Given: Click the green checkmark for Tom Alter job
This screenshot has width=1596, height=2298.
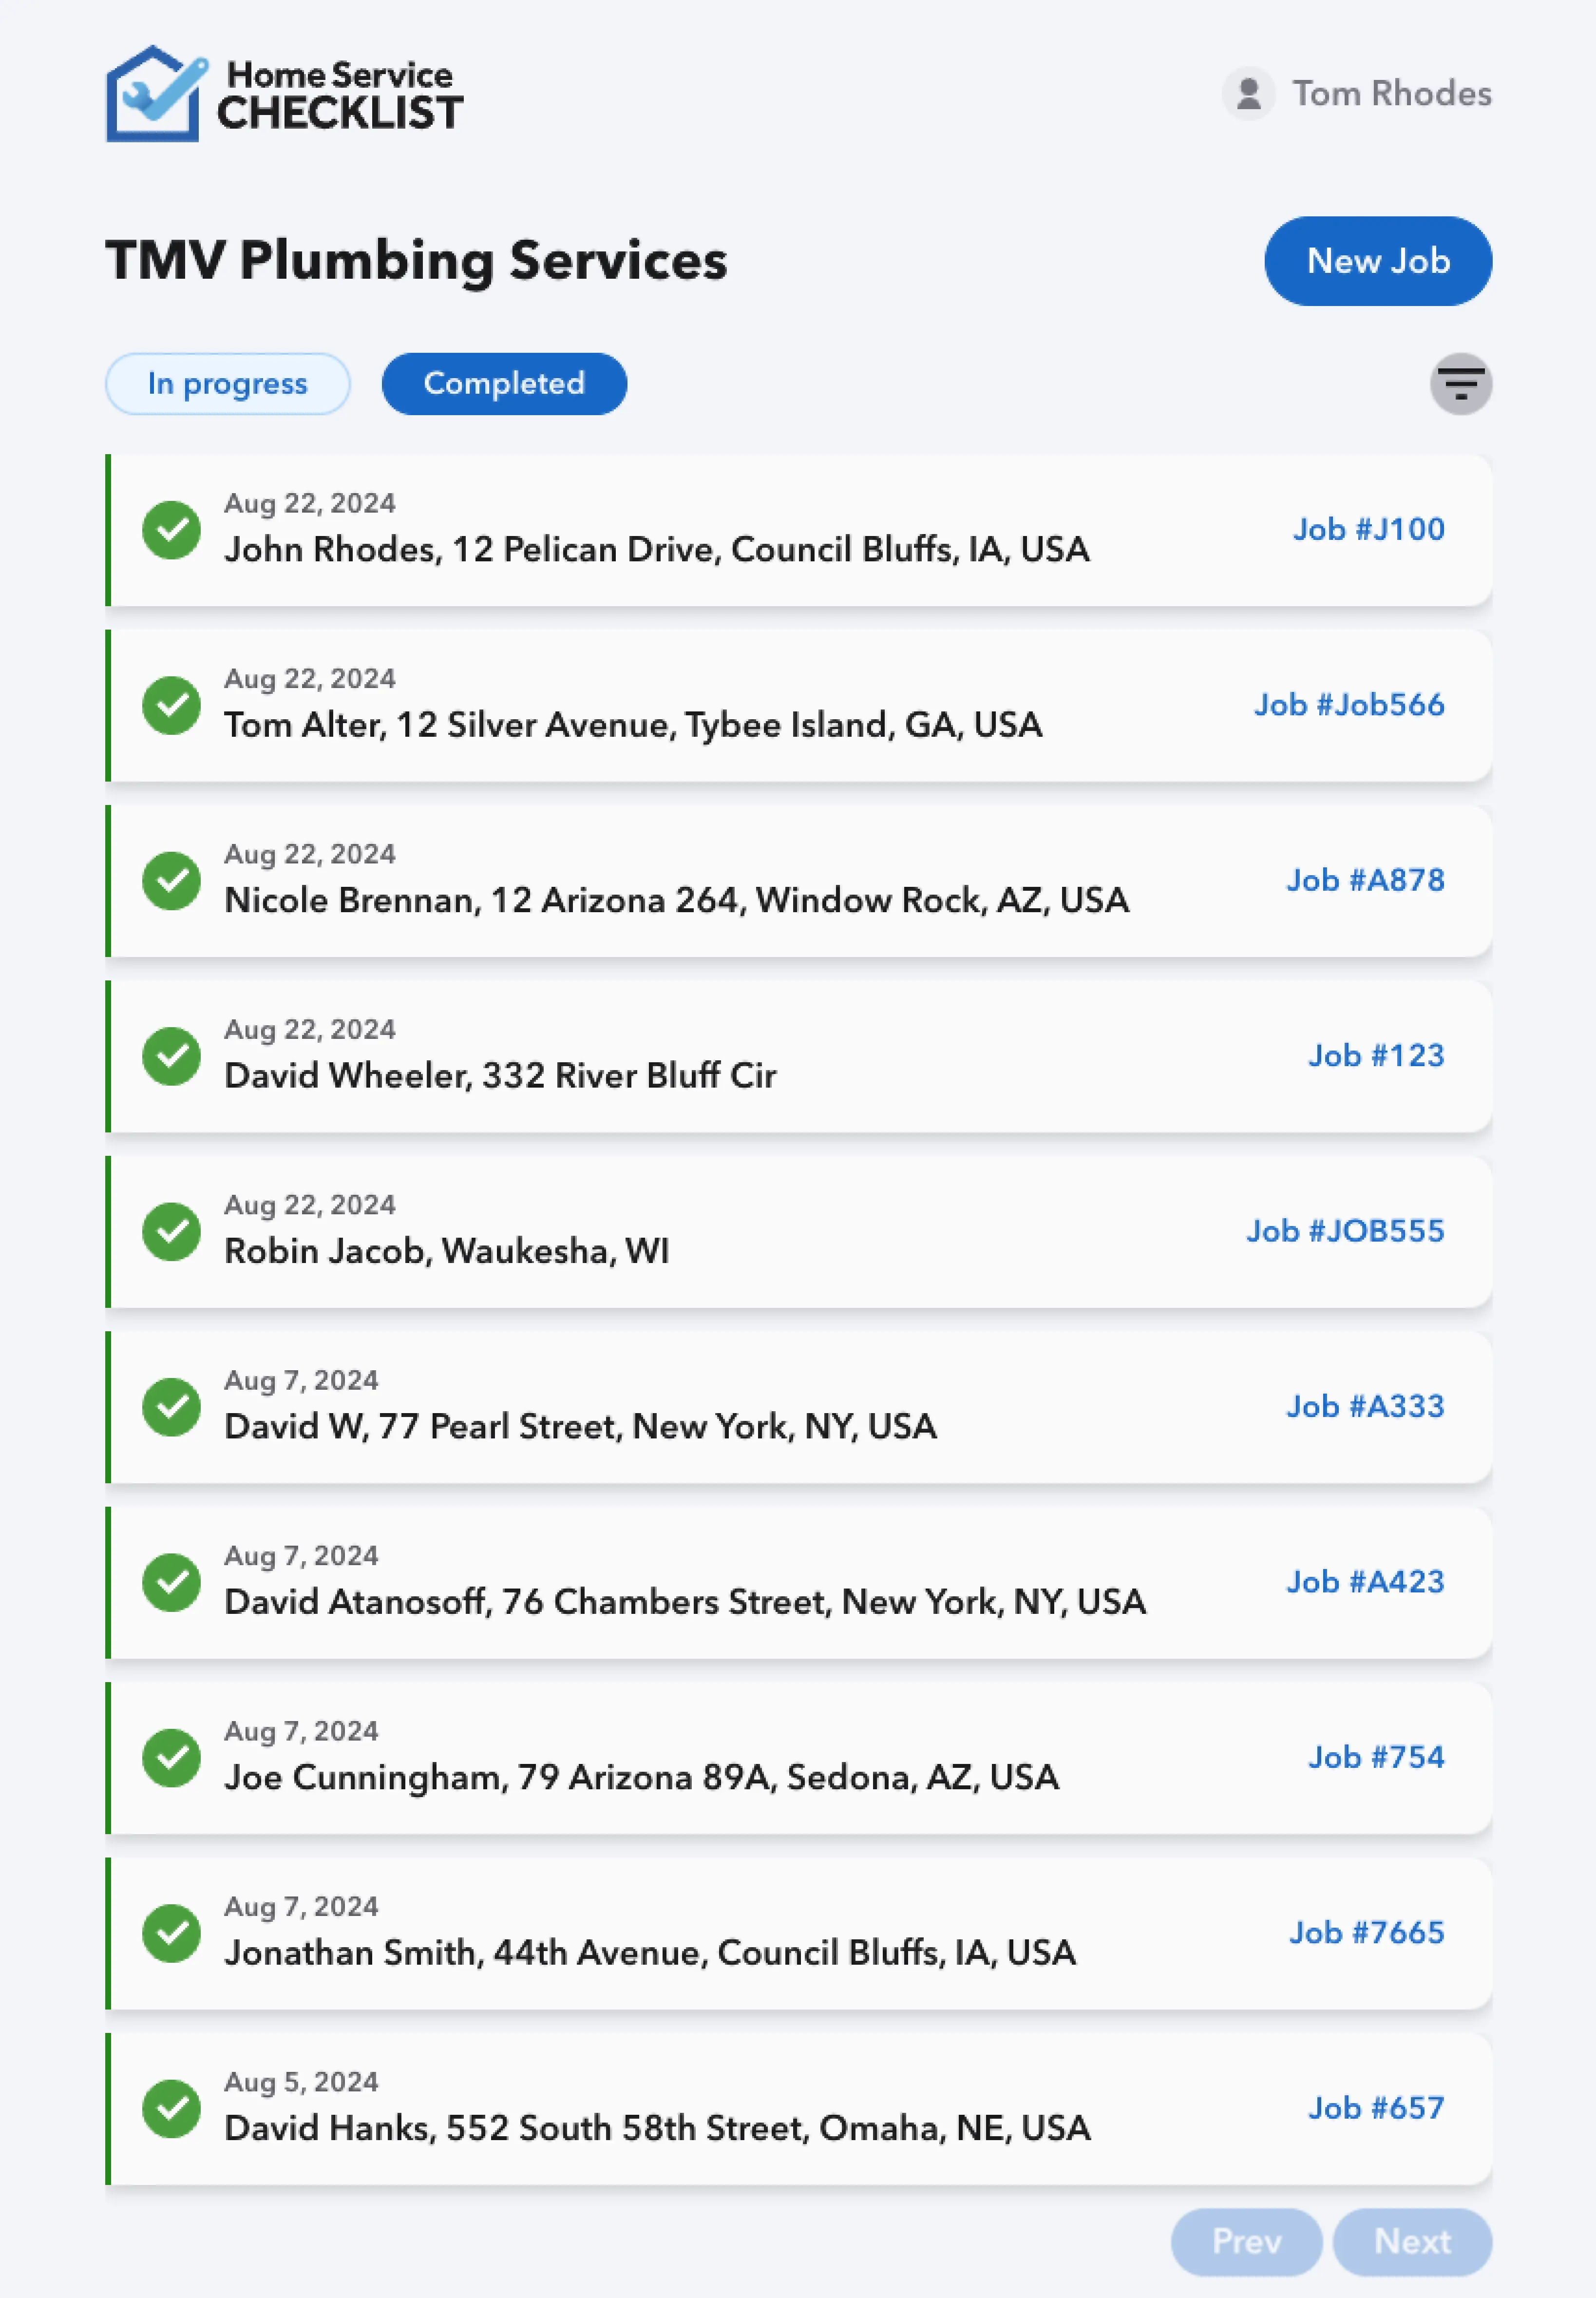Looking at the screenshot, I should point(172,705).
